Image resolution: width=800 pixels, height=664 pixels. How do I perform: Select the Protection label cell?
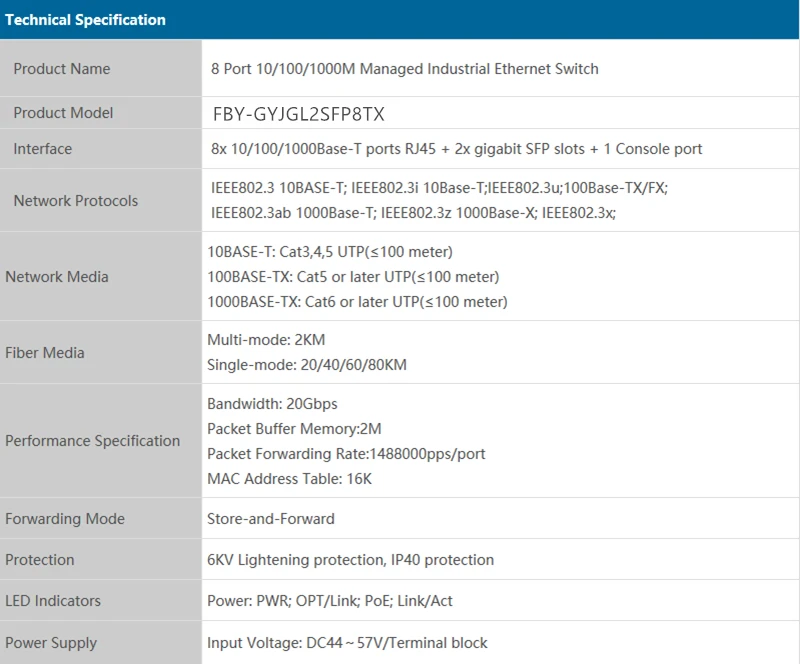101,559
